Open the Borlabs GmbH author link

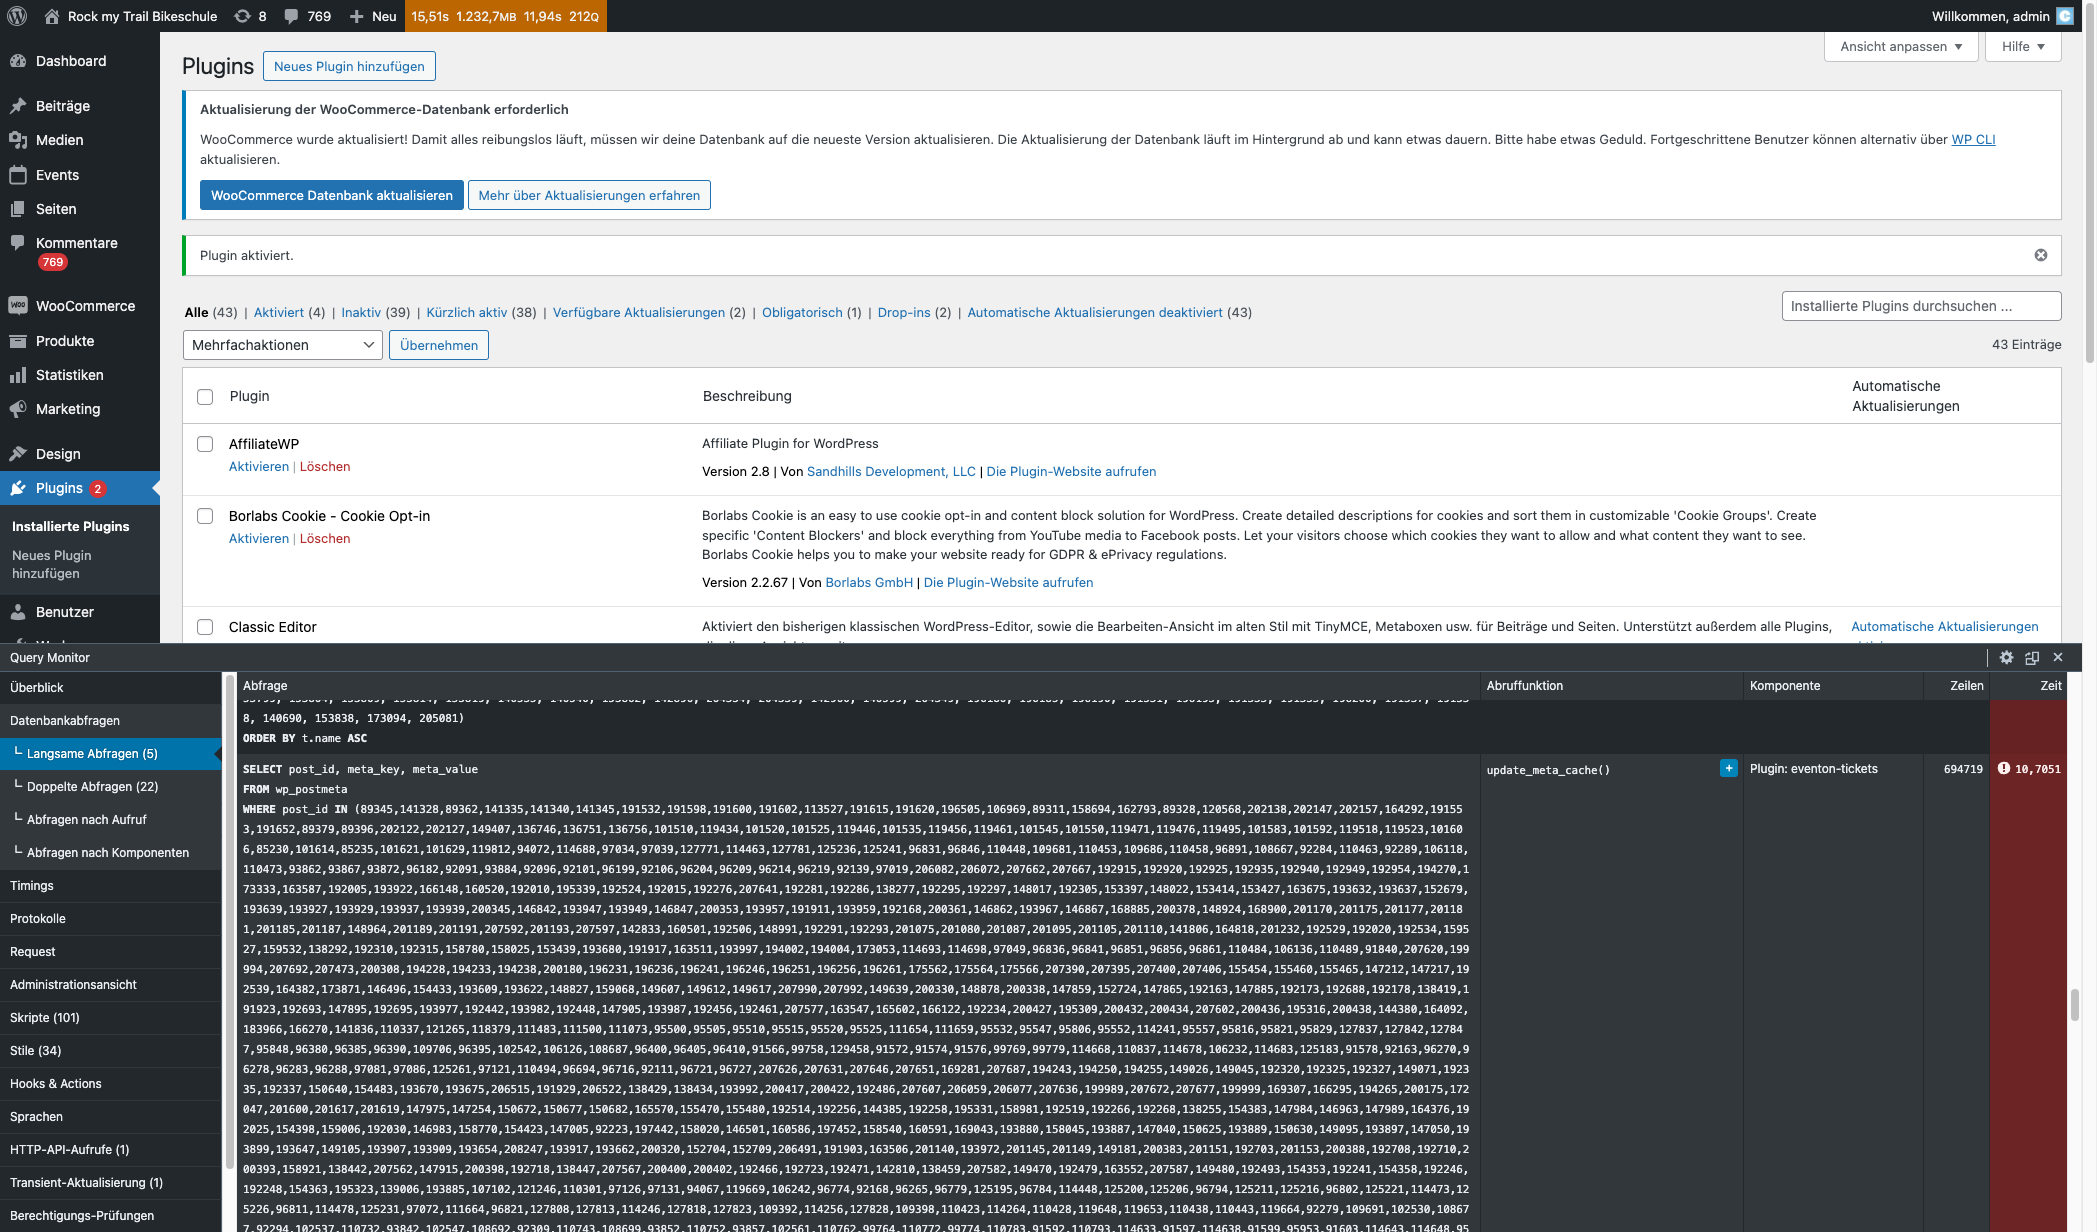[x=869, y=583]
